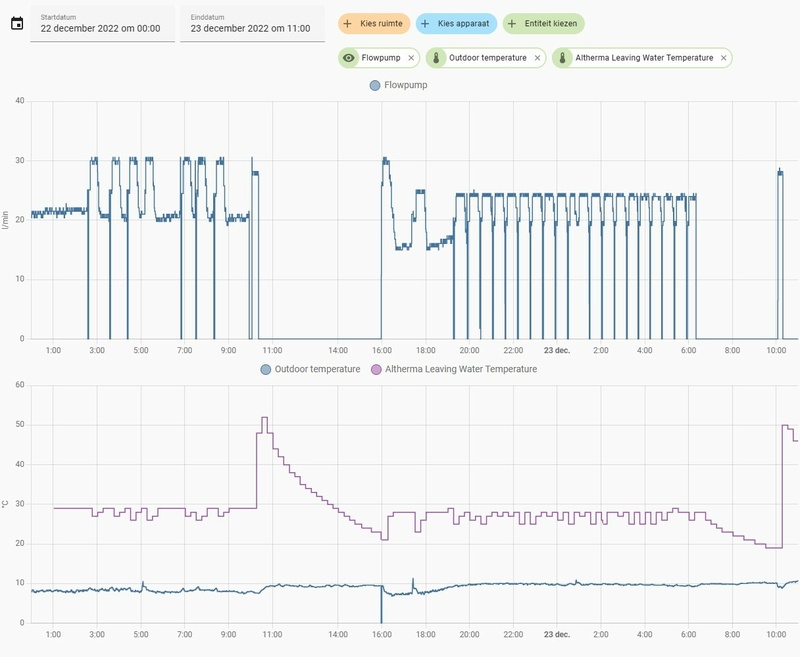Toggle Outdoor temperature legend series visibility

[x=310, y=369]
